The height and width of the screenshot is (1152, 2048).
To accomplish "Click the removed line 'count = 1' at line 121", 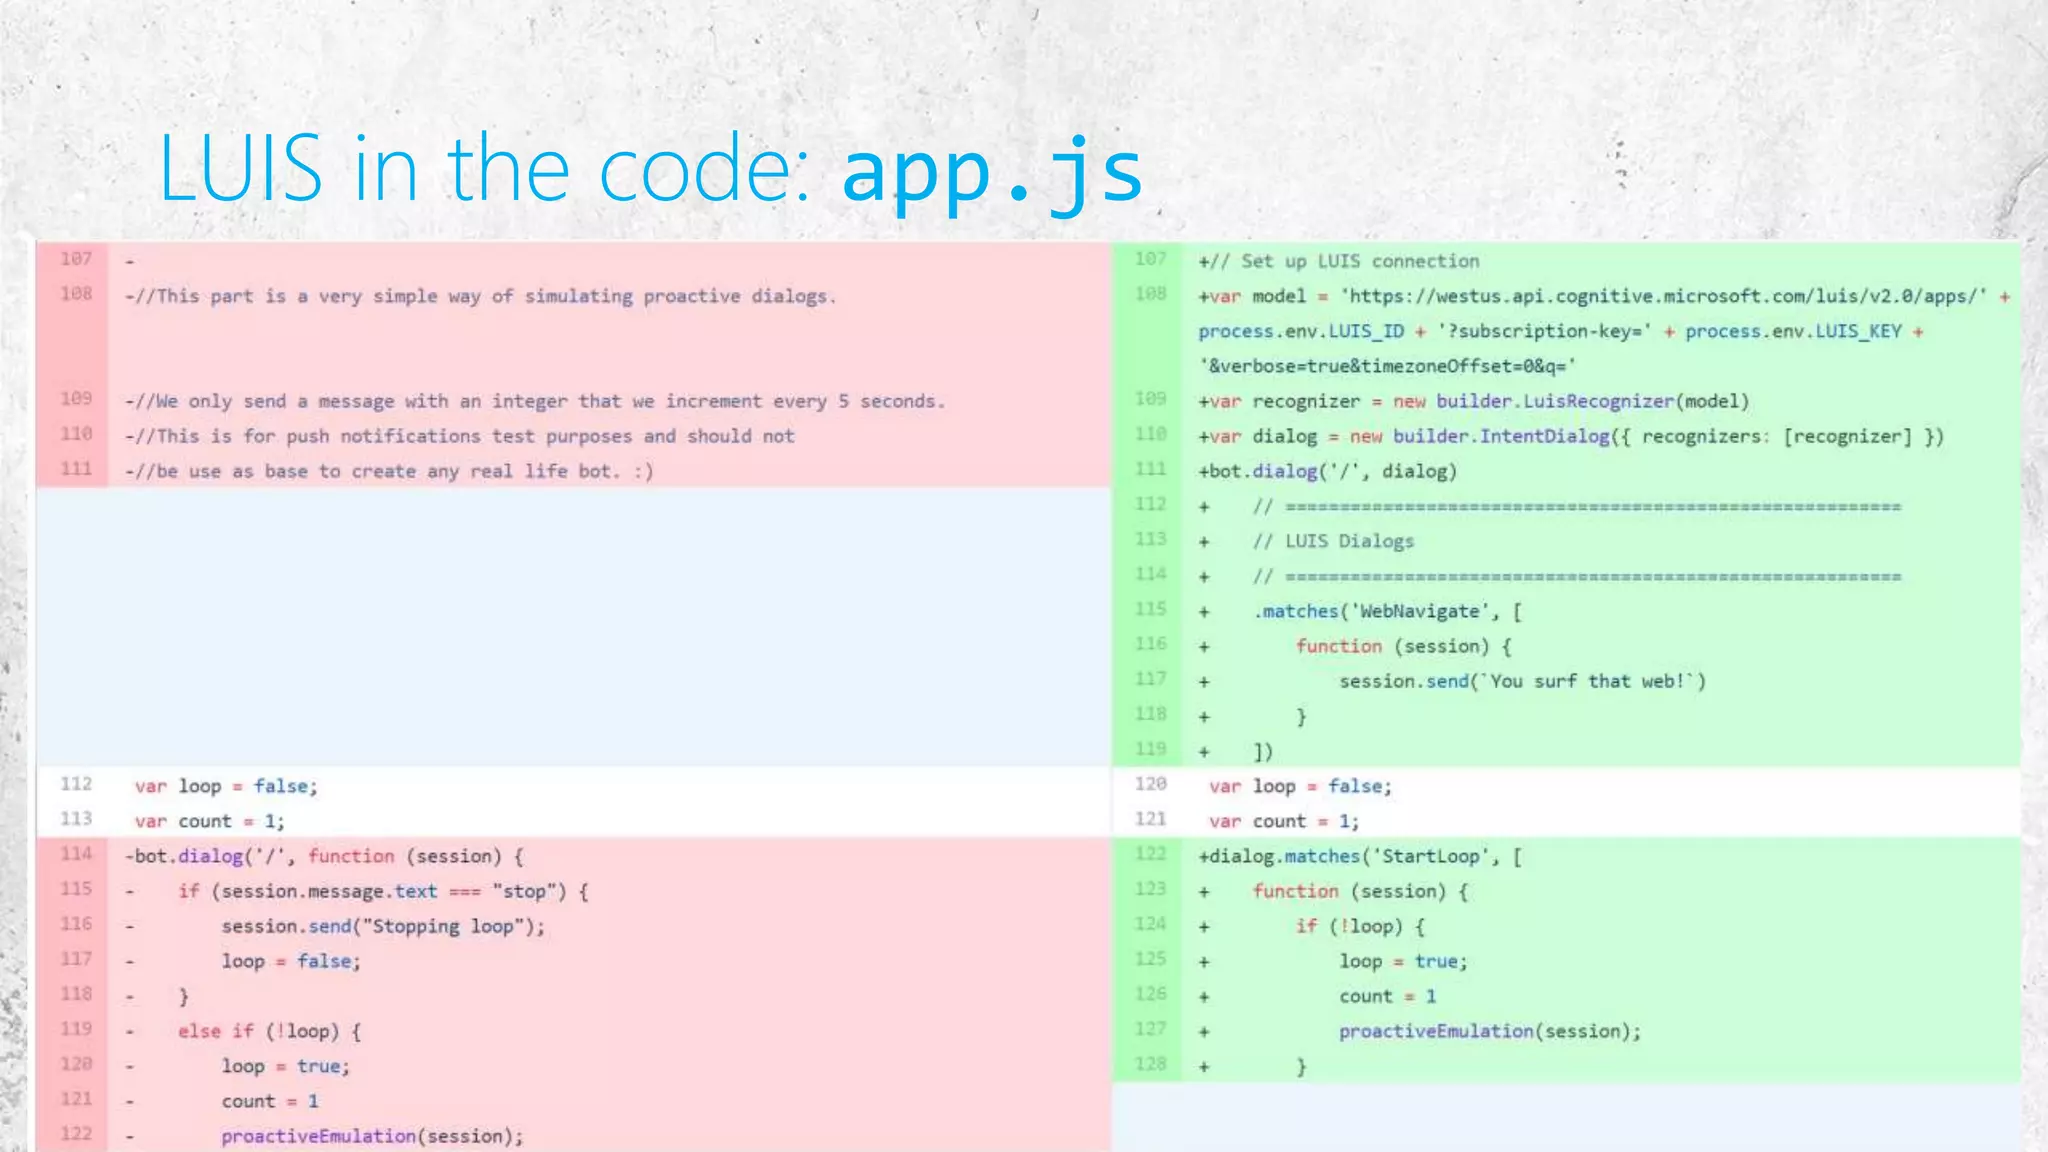I will coord(270,1101).
